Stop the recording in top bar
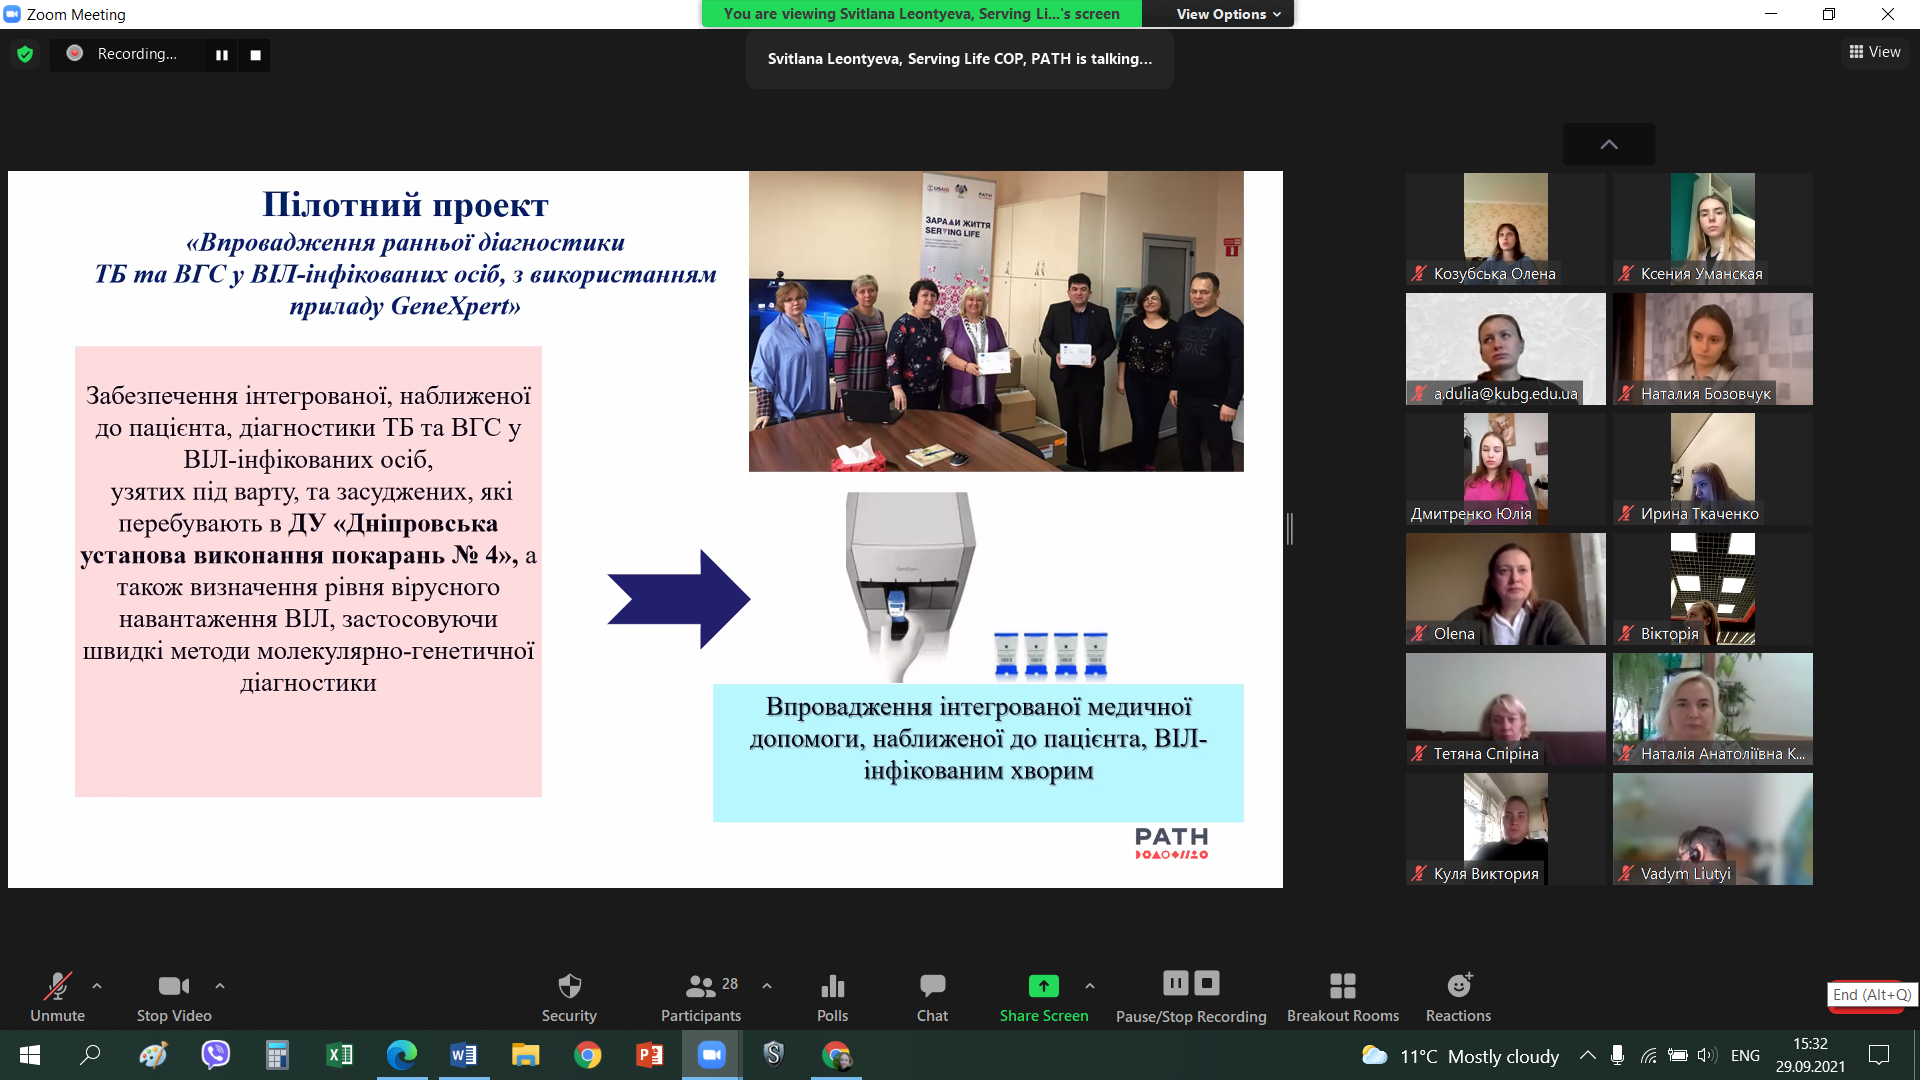1920x1080 pixels. [x=255, y=55]
